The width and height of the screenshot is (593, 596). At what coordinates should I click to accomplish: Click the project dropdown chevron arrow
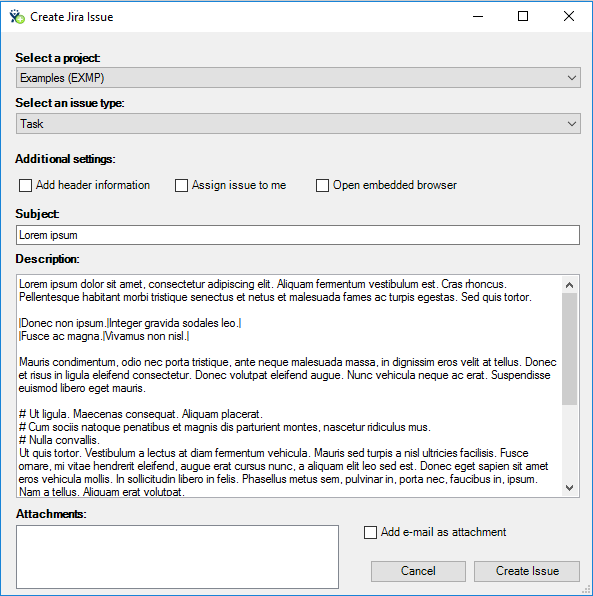tap(571, 78)
